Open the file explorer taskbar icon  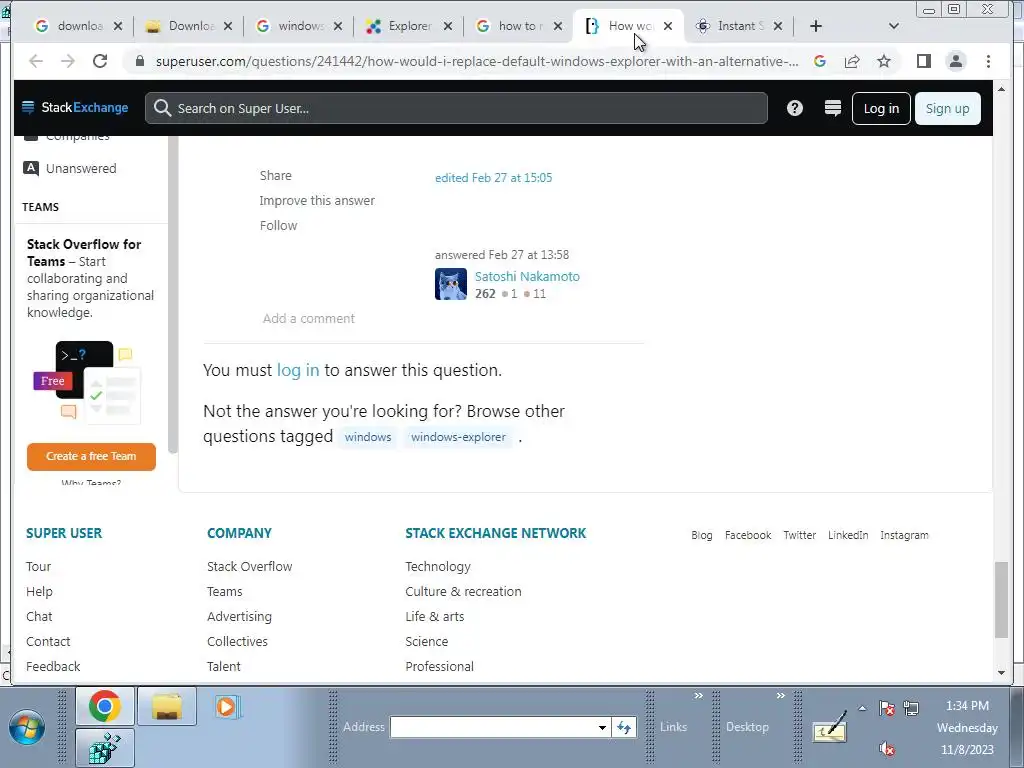[167, 706]
